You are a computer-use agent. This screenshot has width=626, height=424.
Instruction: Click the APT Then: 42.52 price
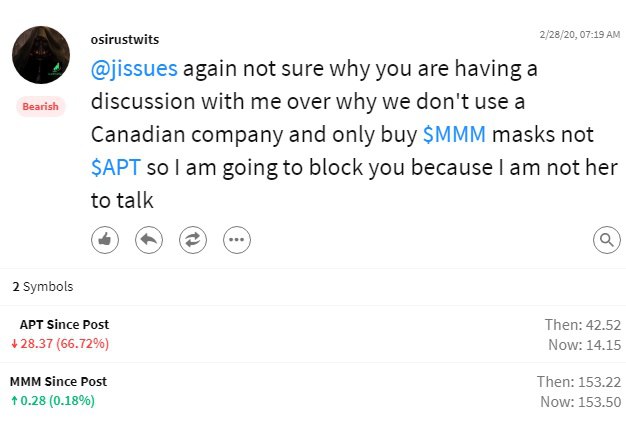click(583, 325)
